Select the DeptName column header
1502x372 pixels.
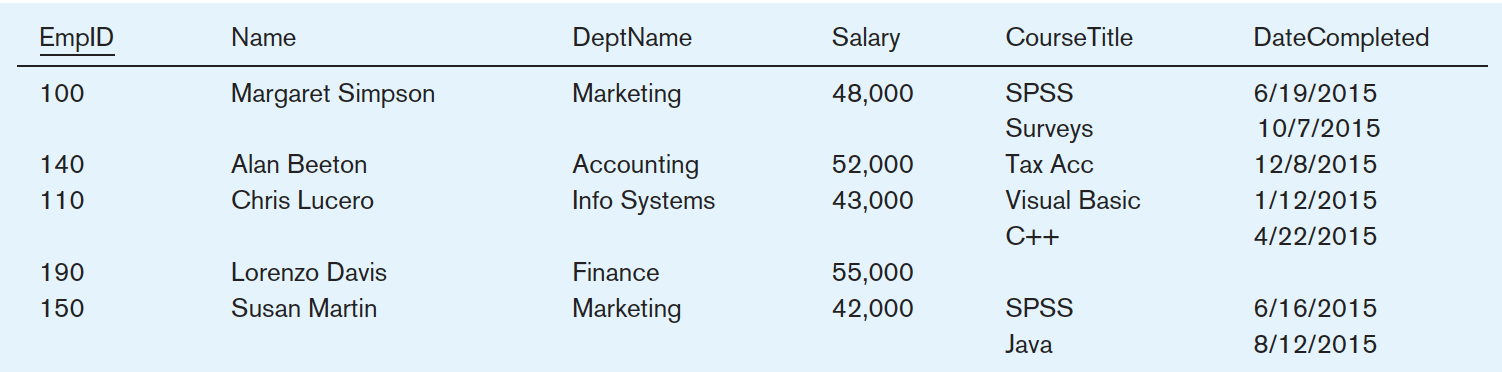632,39
